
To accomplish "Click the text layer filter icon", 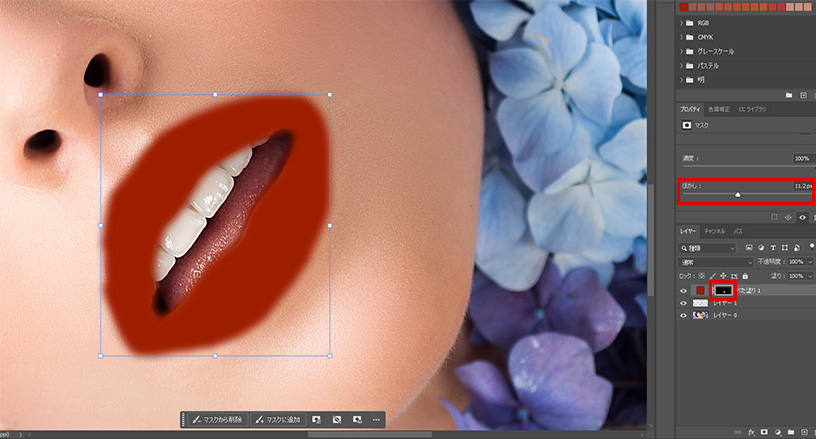I will 774,247.
